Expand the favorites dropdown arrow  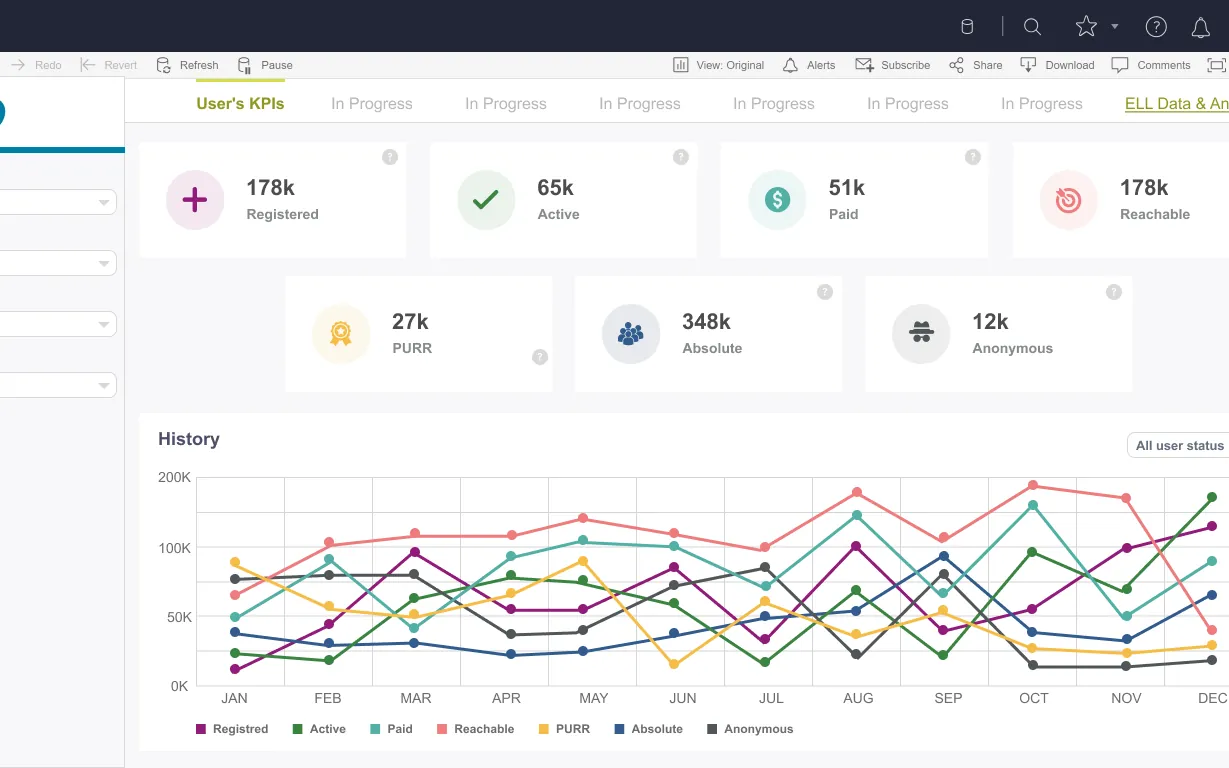(1115, 27)
